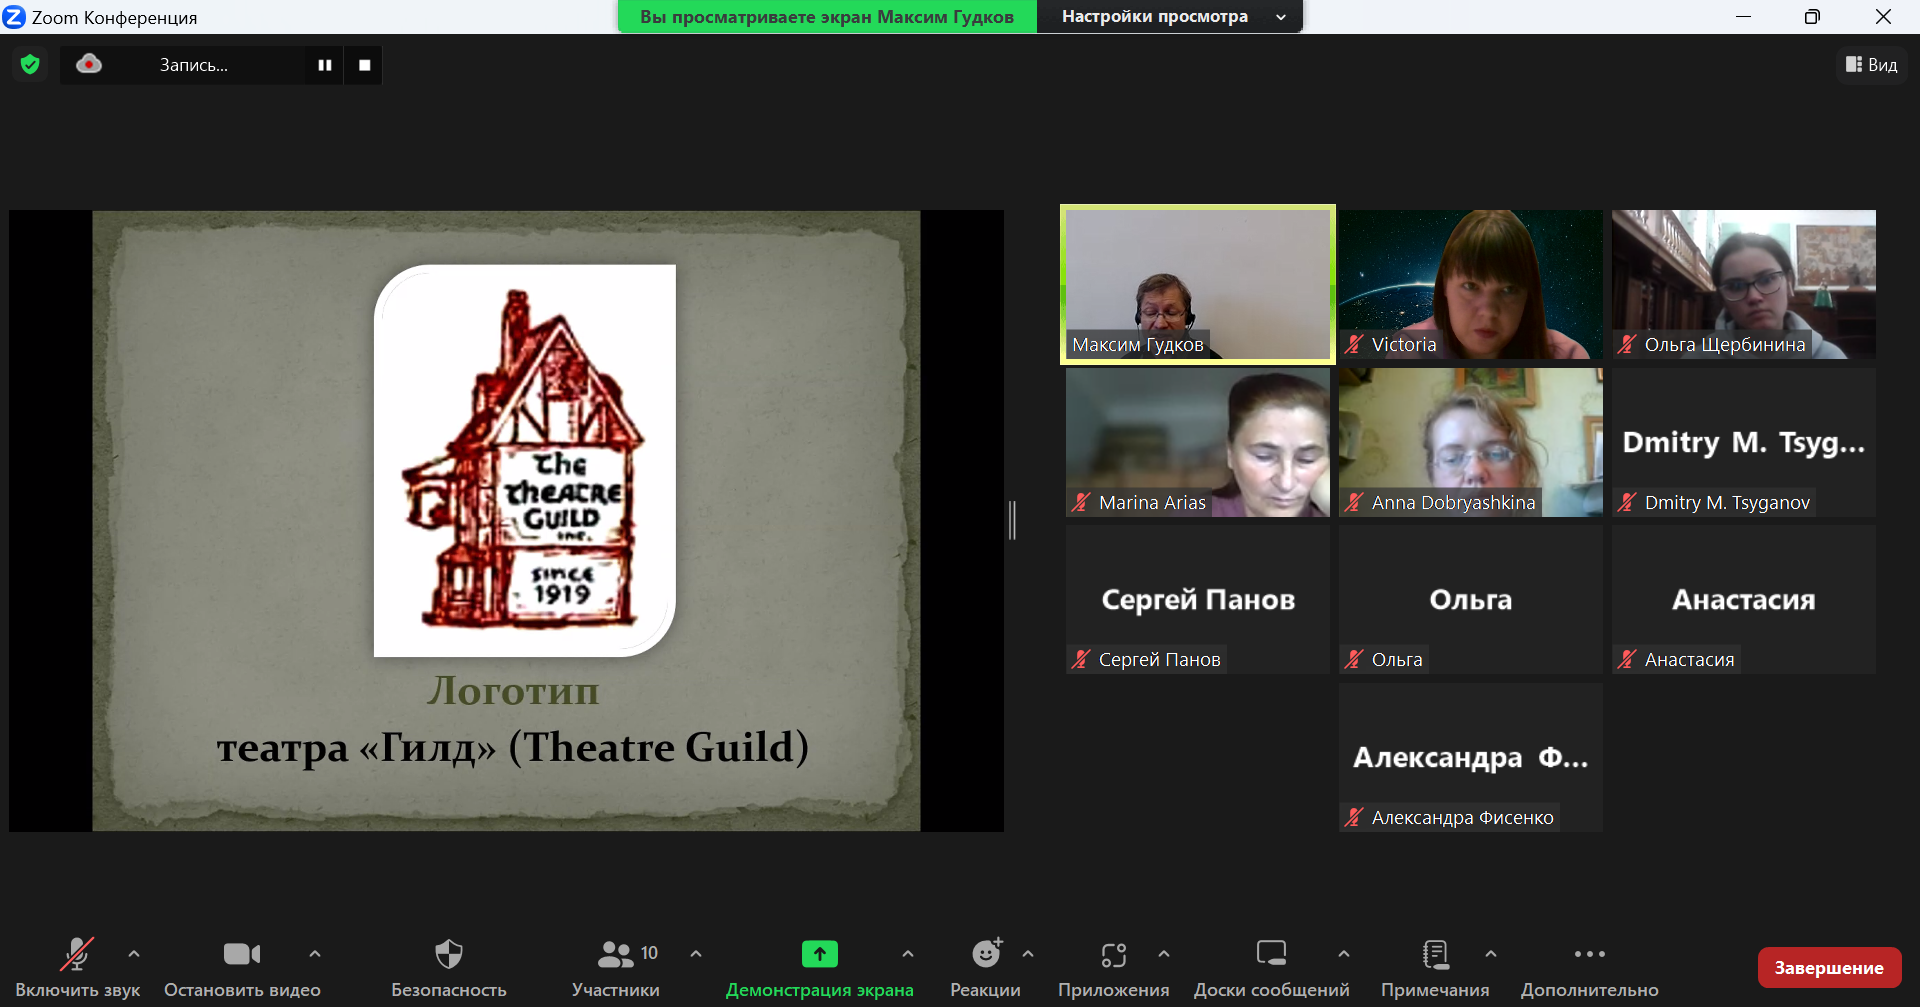Stop the cloud recording
This screenshot has width=1920, height=1007.
[364, 65]
